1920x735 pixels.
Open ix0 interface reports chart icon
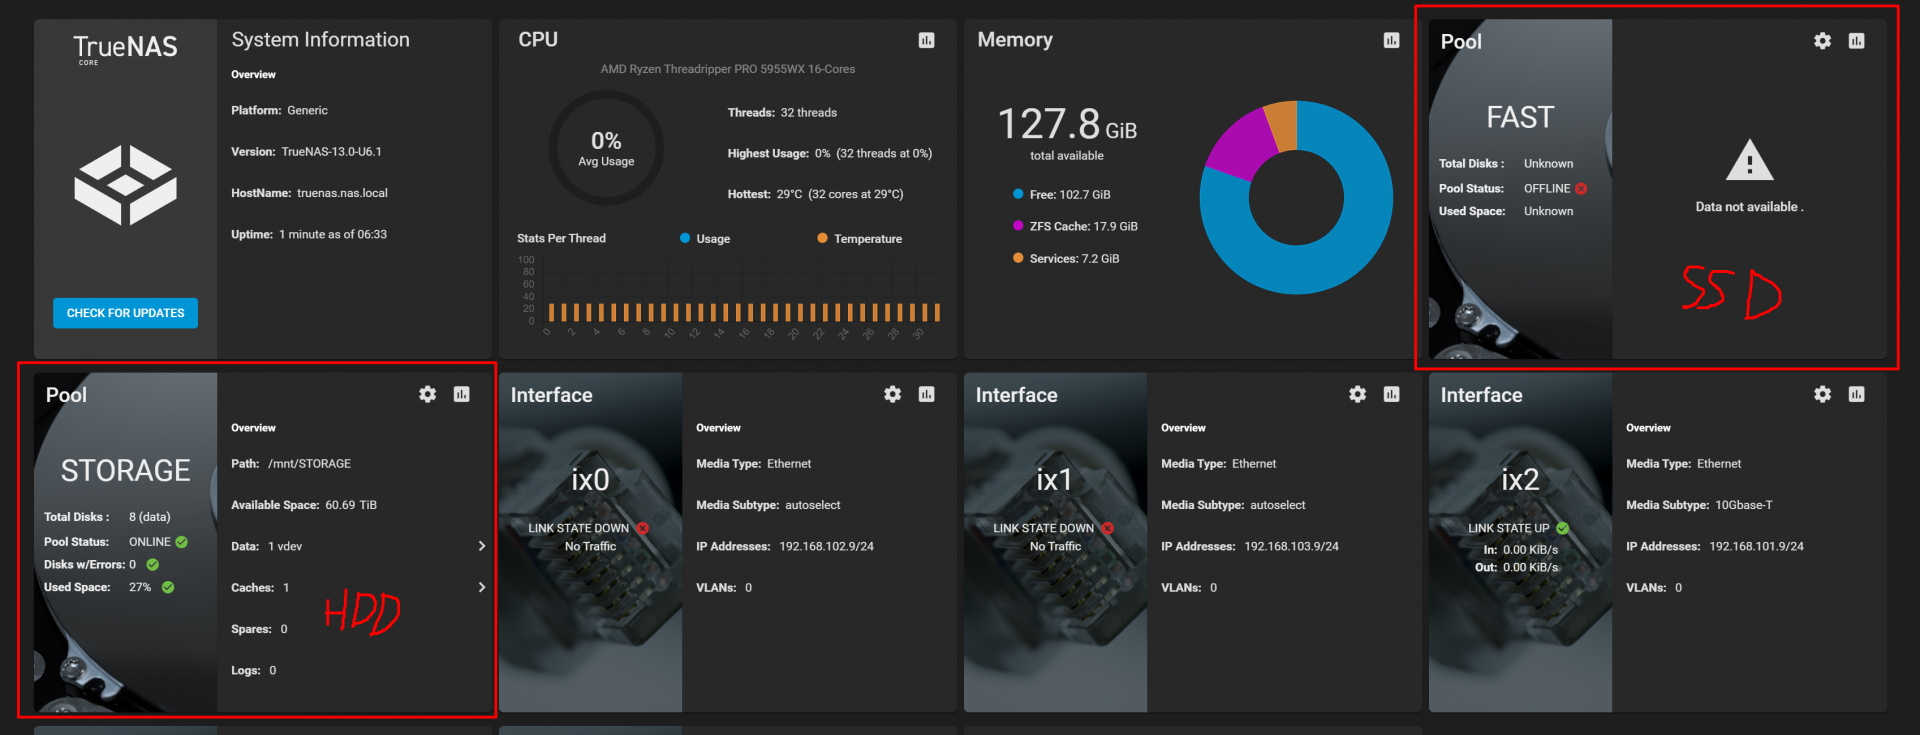coord(927,394)
